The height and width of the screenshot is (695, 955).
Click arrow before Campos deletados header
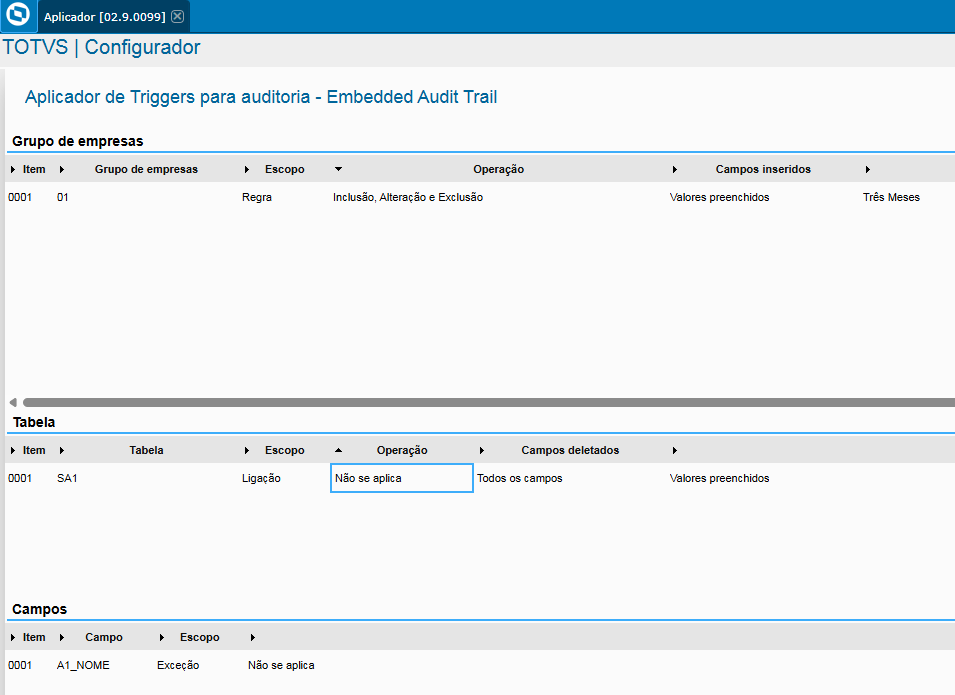coord(482,451)
